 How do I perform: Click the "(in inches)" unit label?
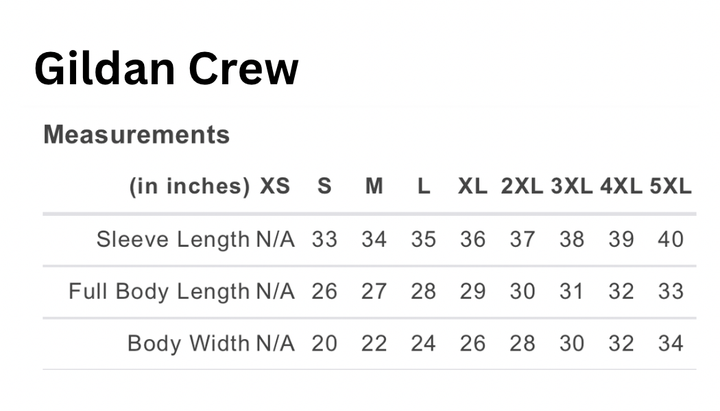(189, 187)
